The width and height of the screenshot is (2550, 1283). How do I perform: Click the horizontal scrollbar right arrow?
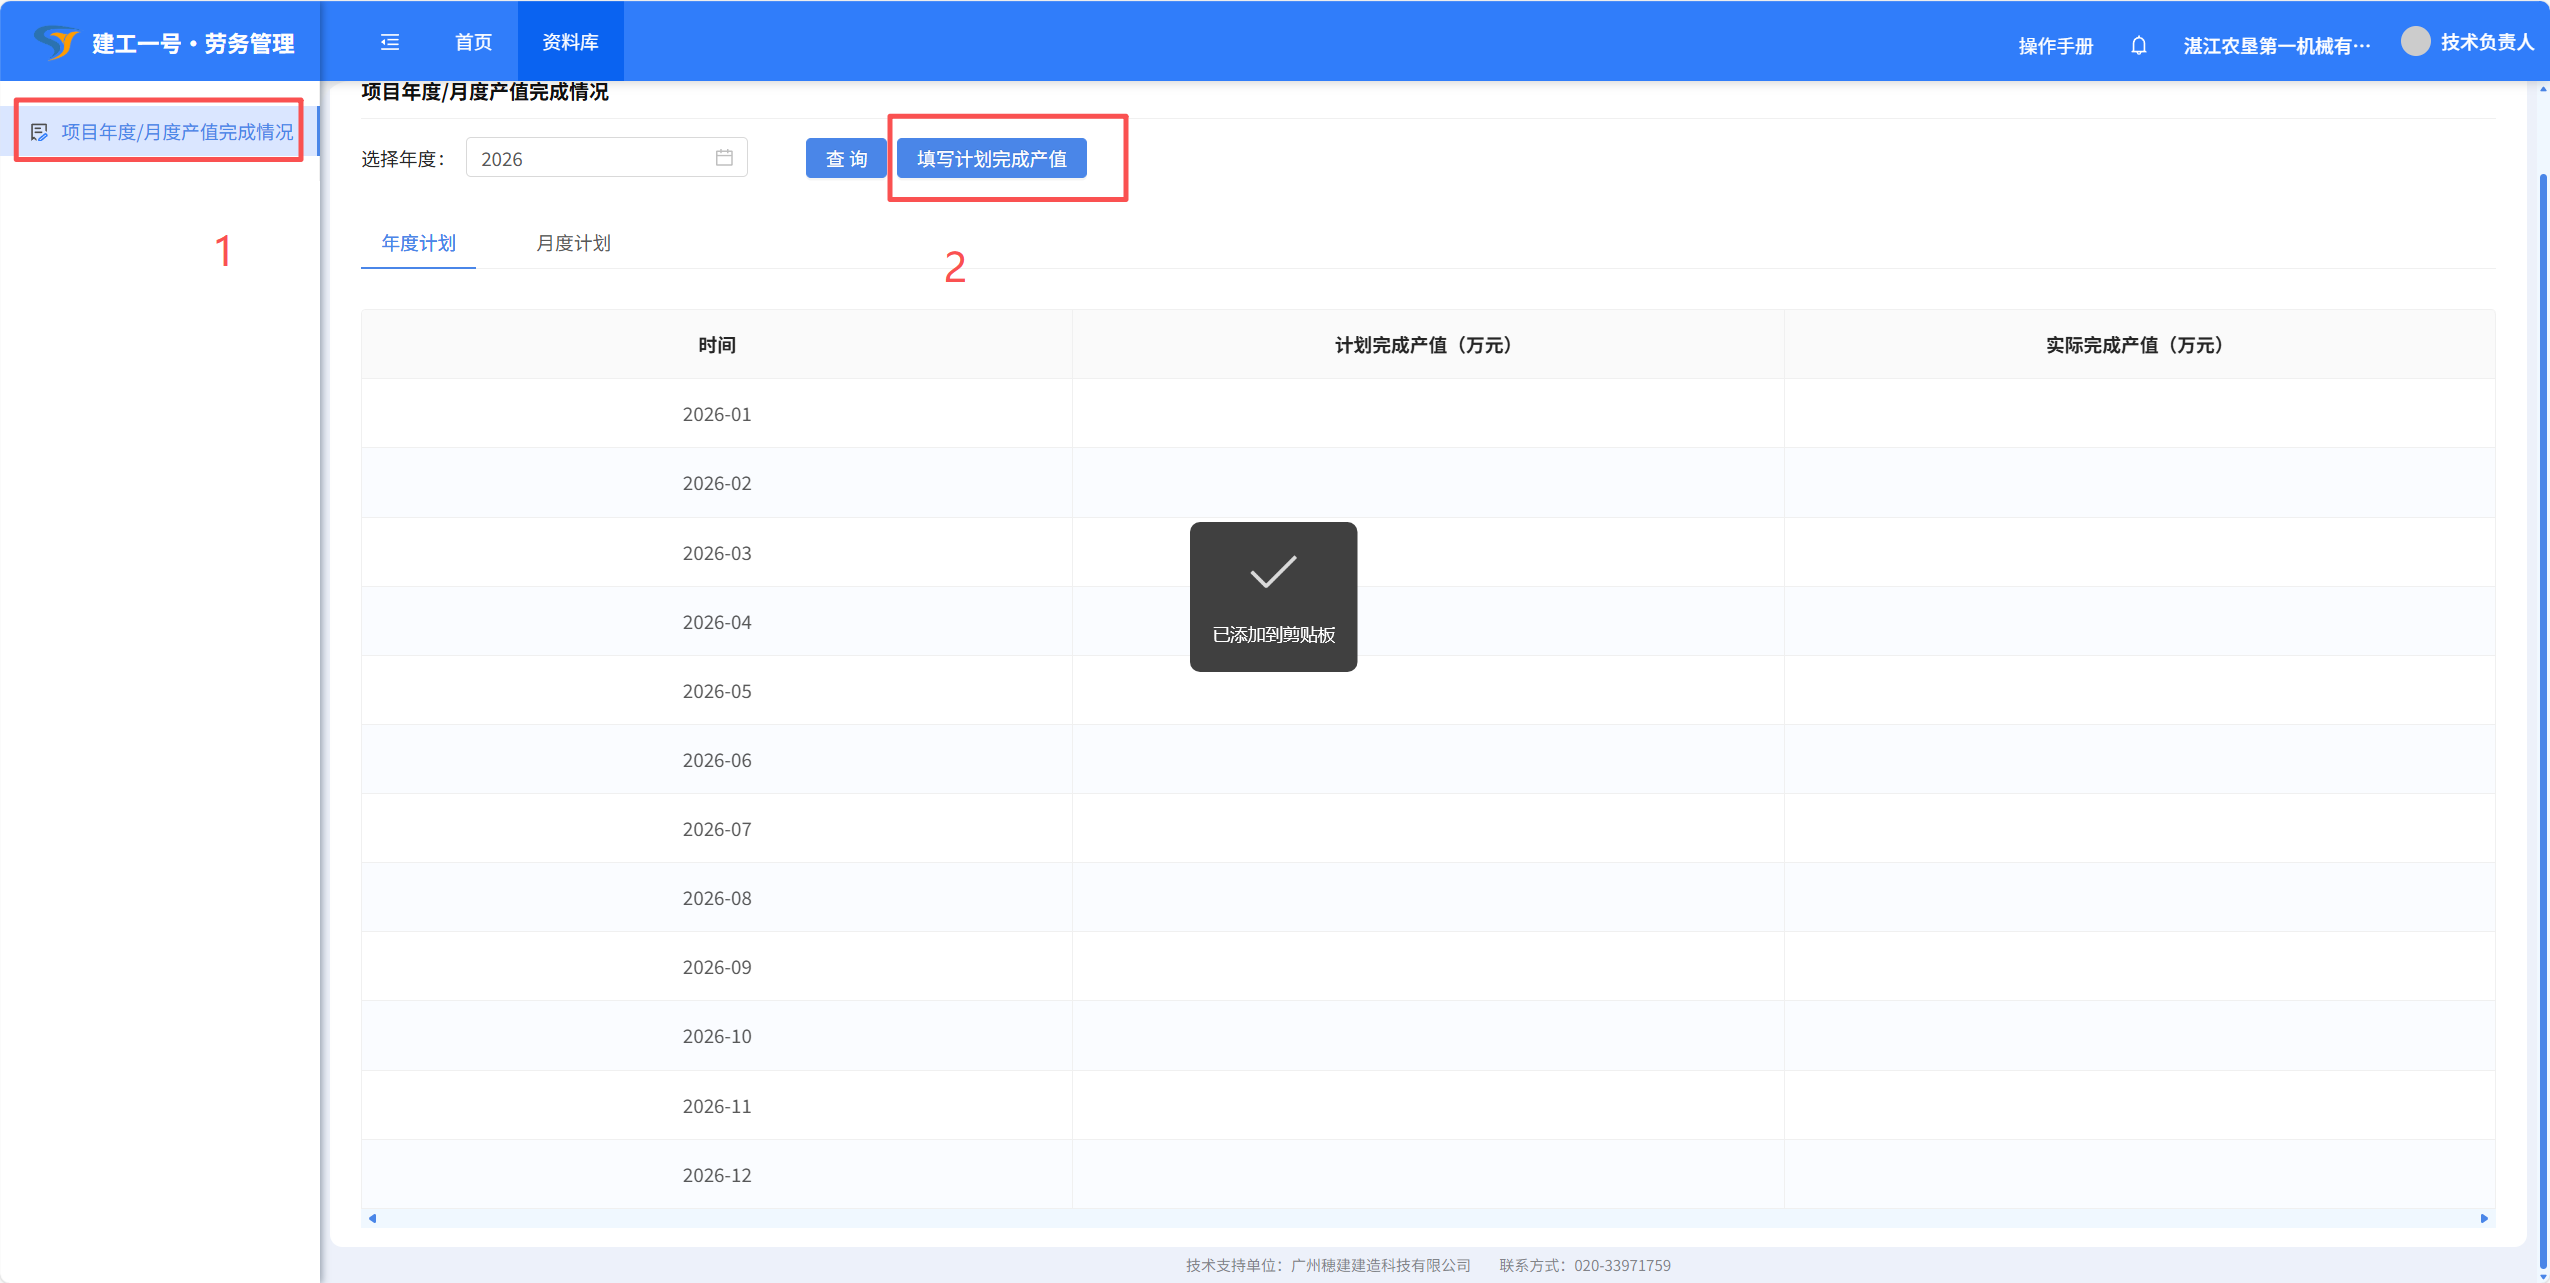pyautogui.click(x=2484, y=1218)
